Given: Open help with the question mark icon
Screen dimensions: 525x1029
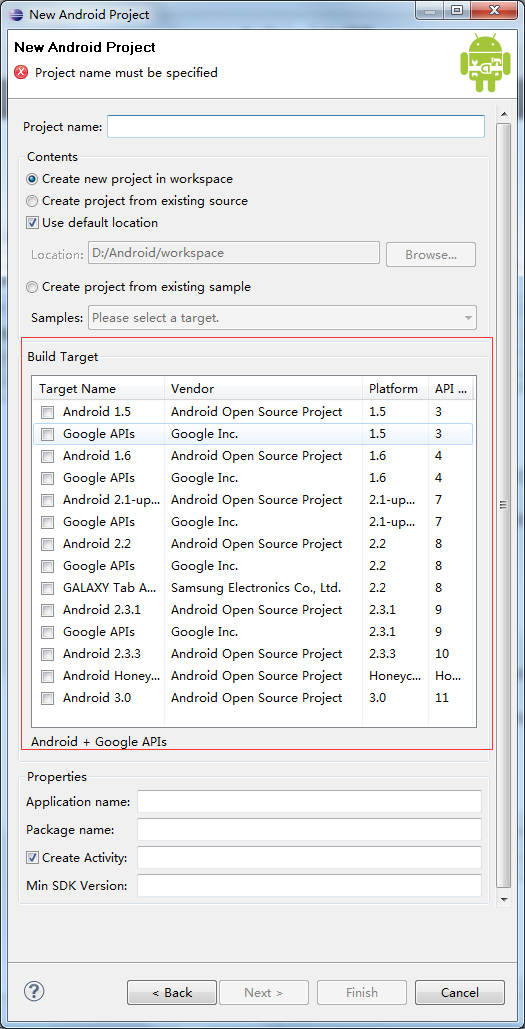Looking at the screenshot, I should [x=33, y=990].
